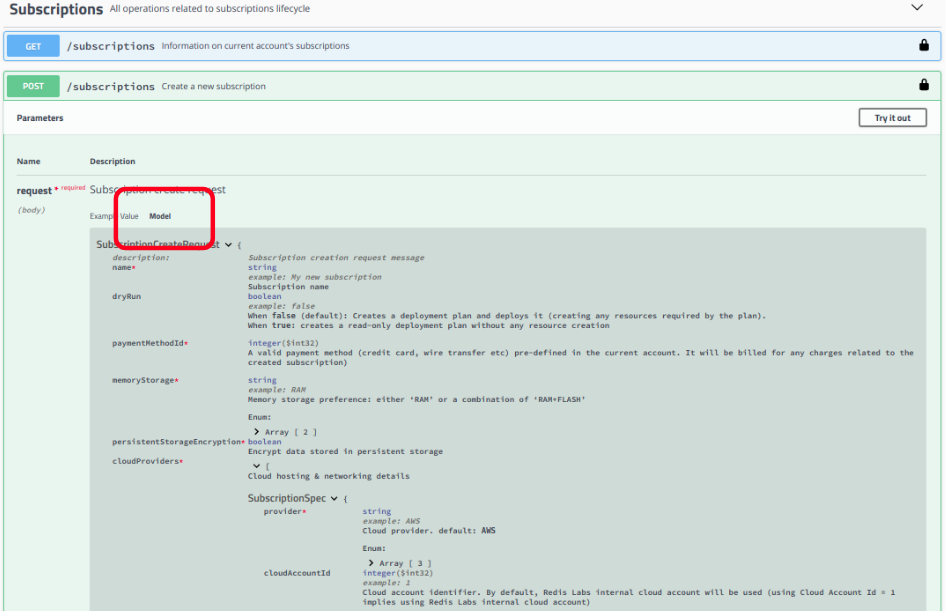This screenshot has width=946, height=611.
Task: Click the SubscriptionCreateRequest model title
Action: (x=158, y=245)
